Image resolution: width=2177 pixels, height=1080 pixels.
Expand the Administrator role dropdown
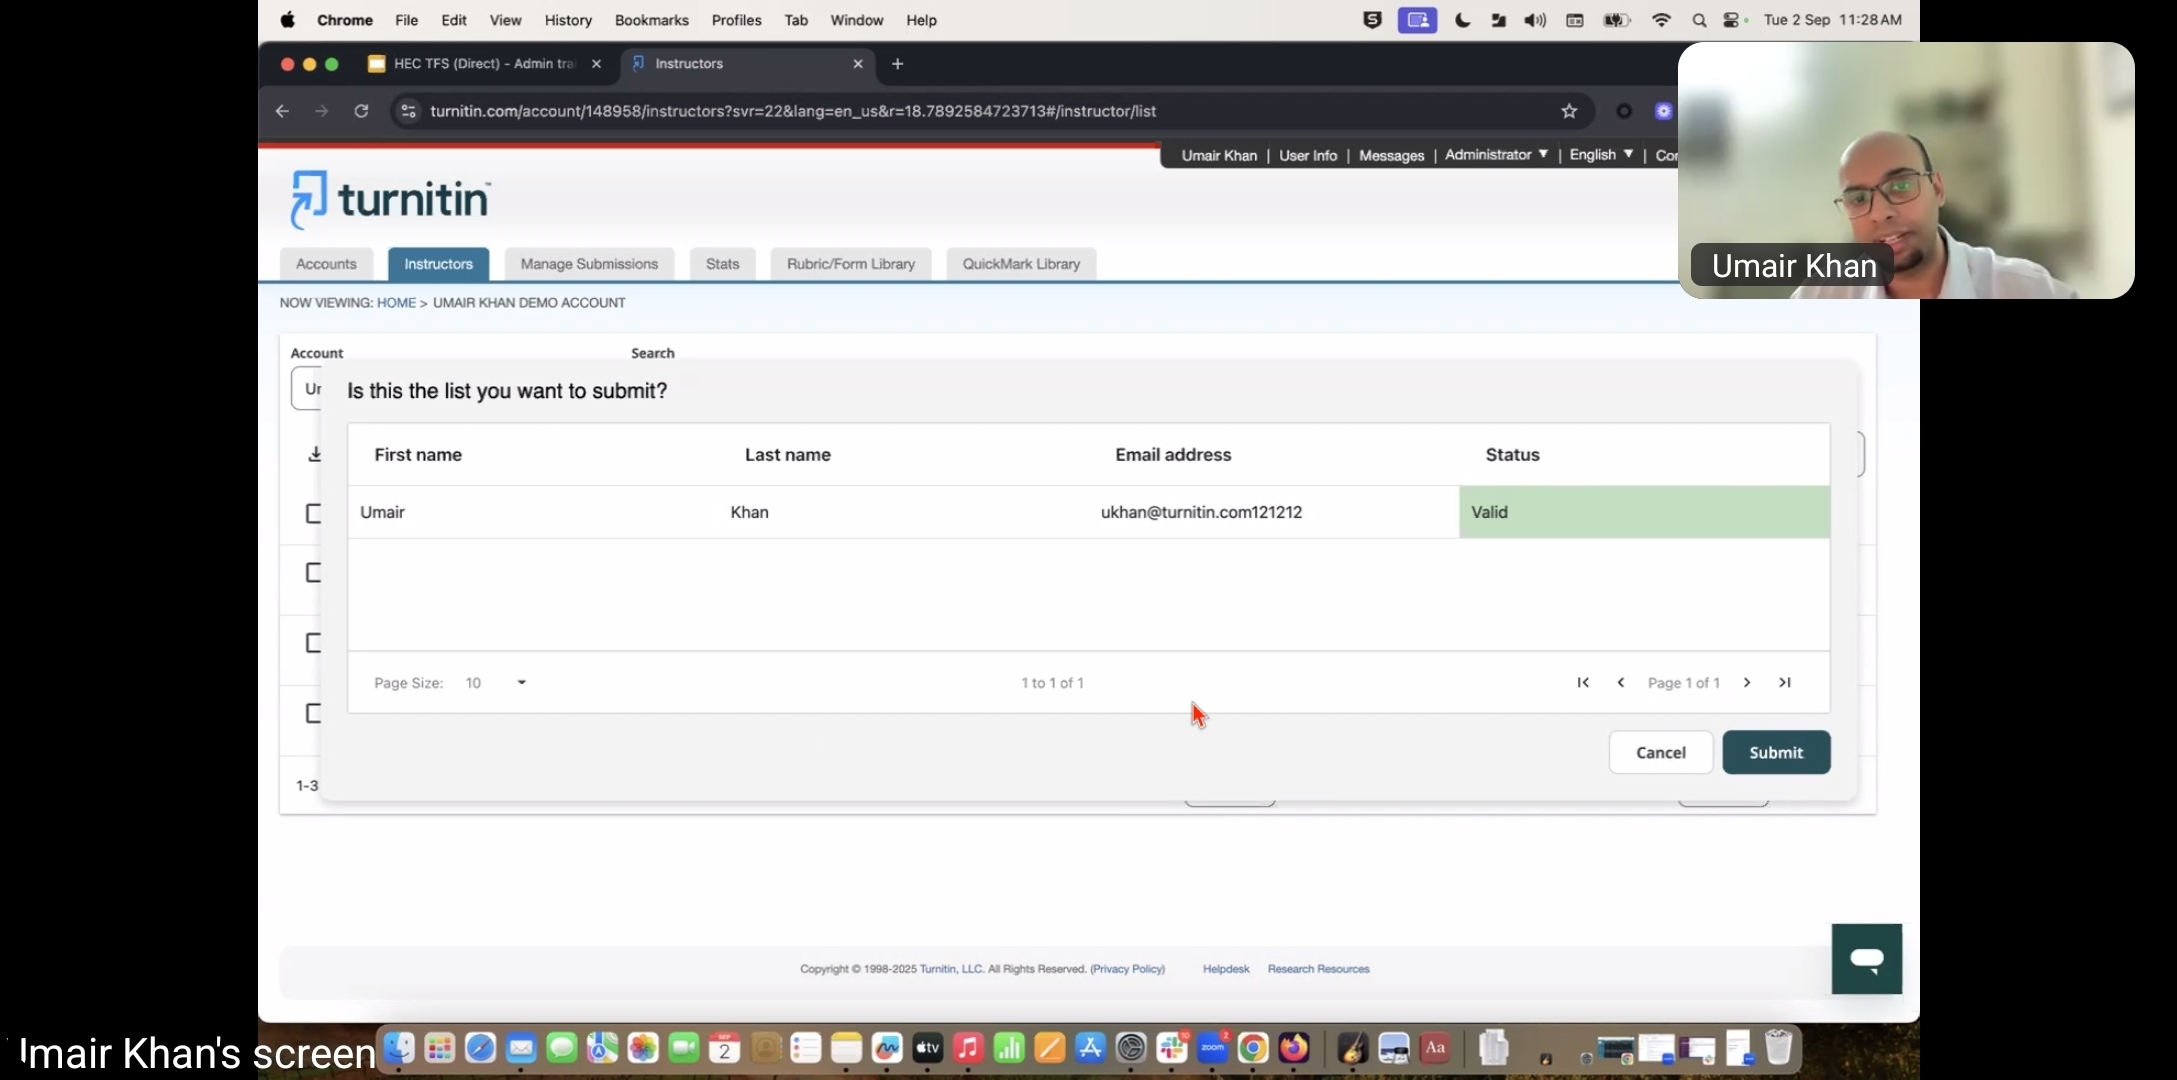(x=1496, y=155)
